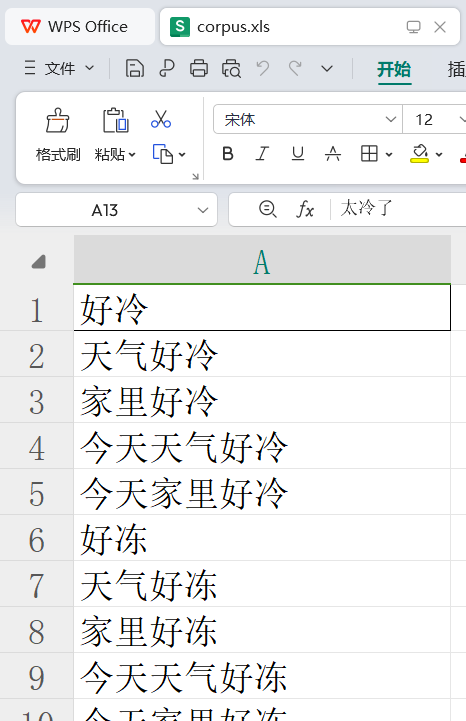Image resolution: width=466 pixels, height=721 pixels.
Task: Select row 7 header
Action: click(x=36, y=584)
